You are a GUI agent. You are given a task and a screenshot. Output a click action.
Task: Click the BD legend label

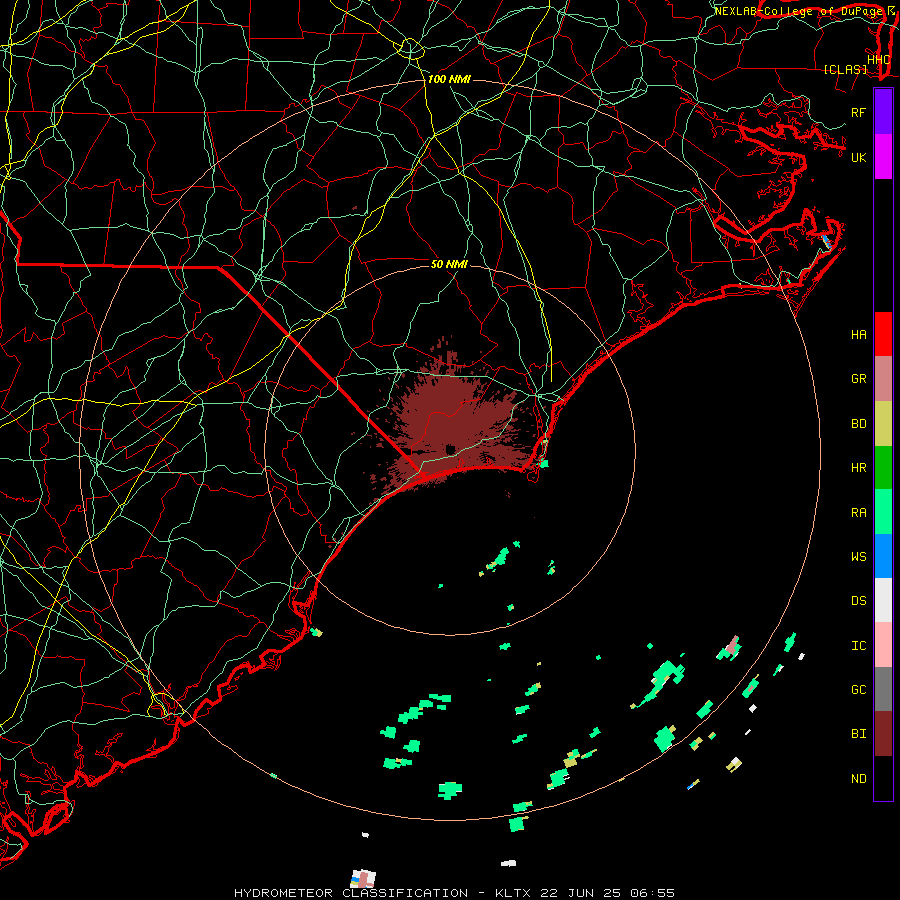(859, 424)
